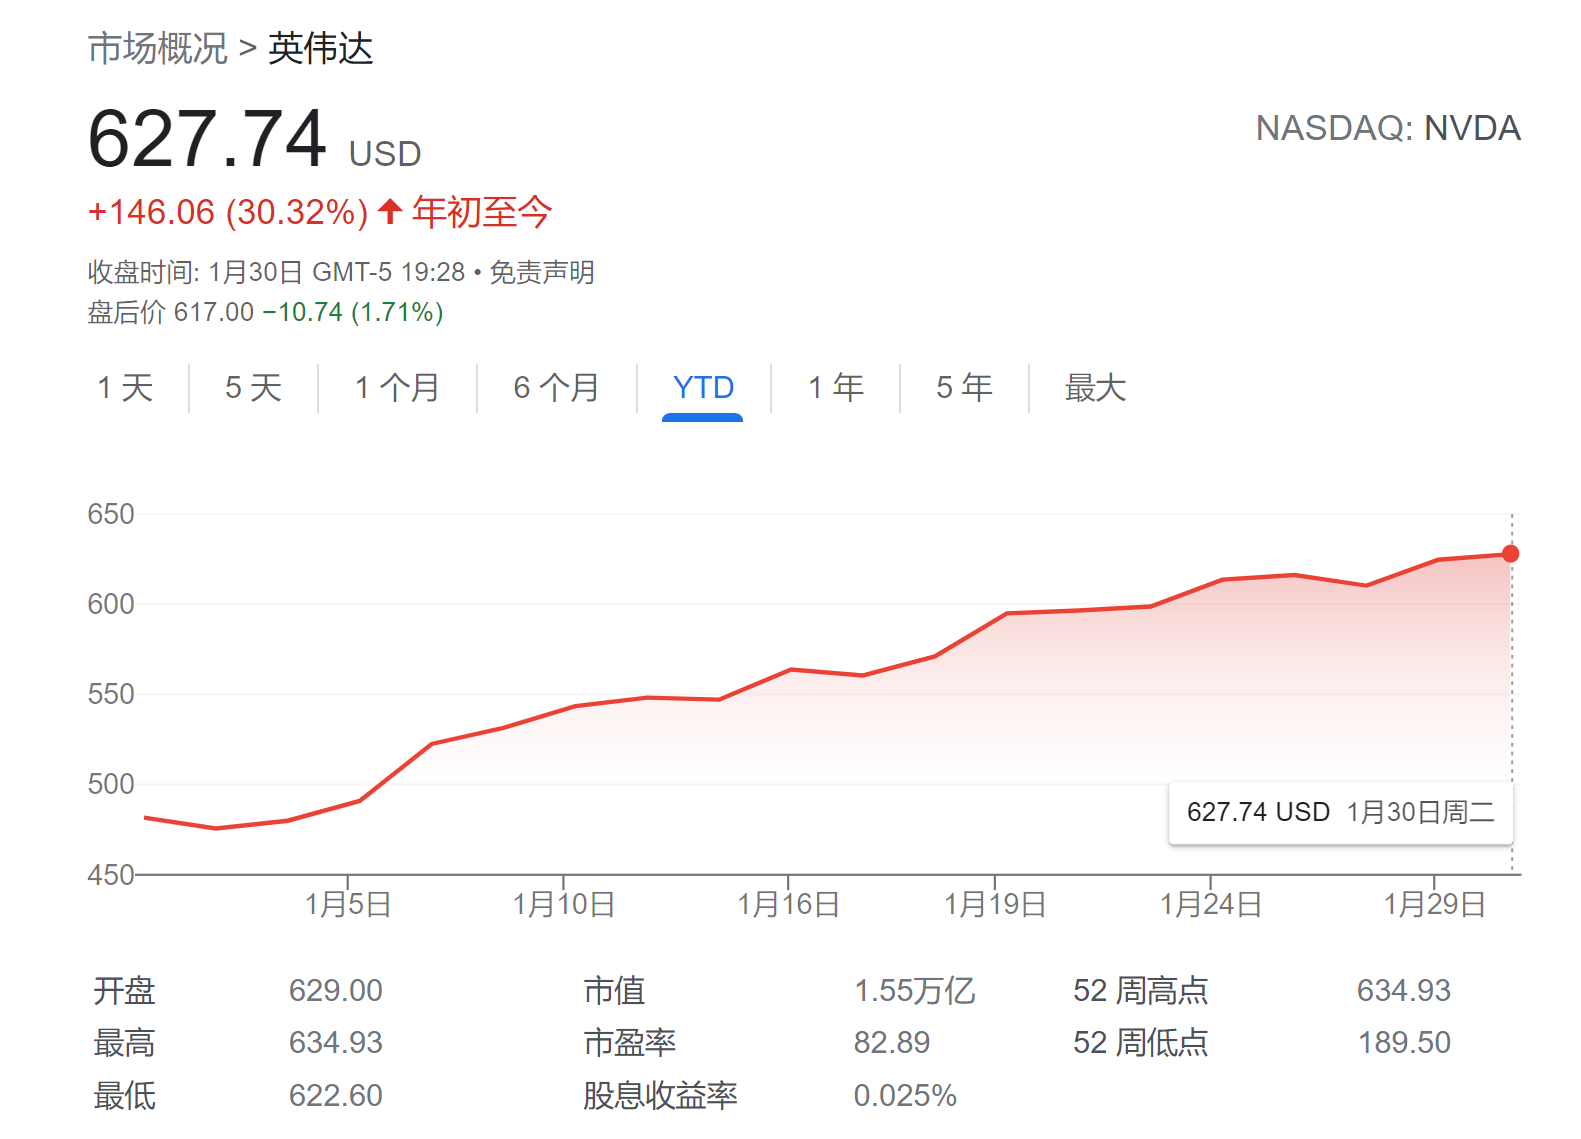Select the 6 个月 range tab
1581x1139 pixels.
(x=556, y=388)
